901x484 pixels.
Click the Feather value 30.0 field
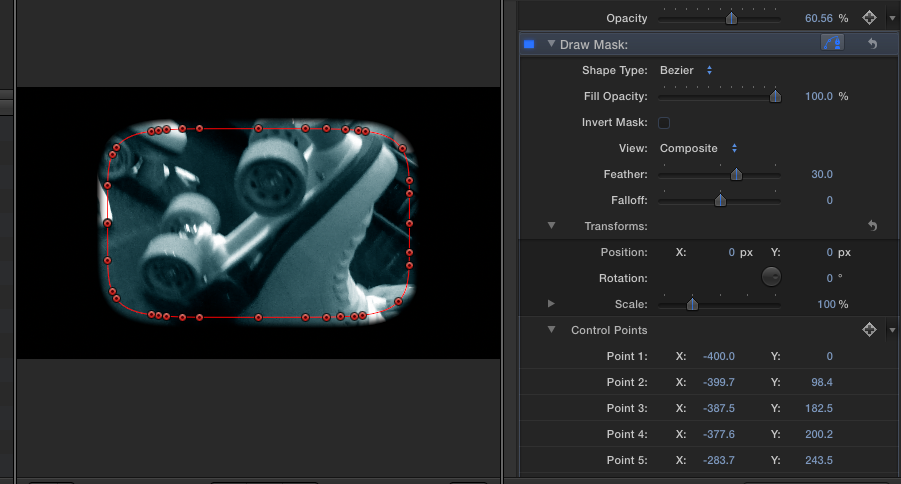pos(821,175)
